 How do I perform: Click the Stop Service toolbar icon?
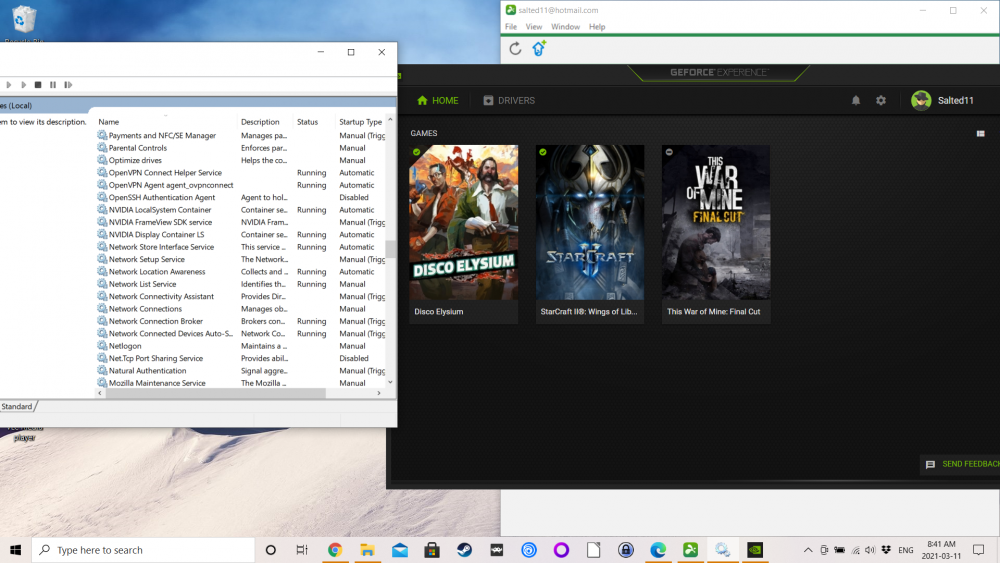(x=38, y=85)
